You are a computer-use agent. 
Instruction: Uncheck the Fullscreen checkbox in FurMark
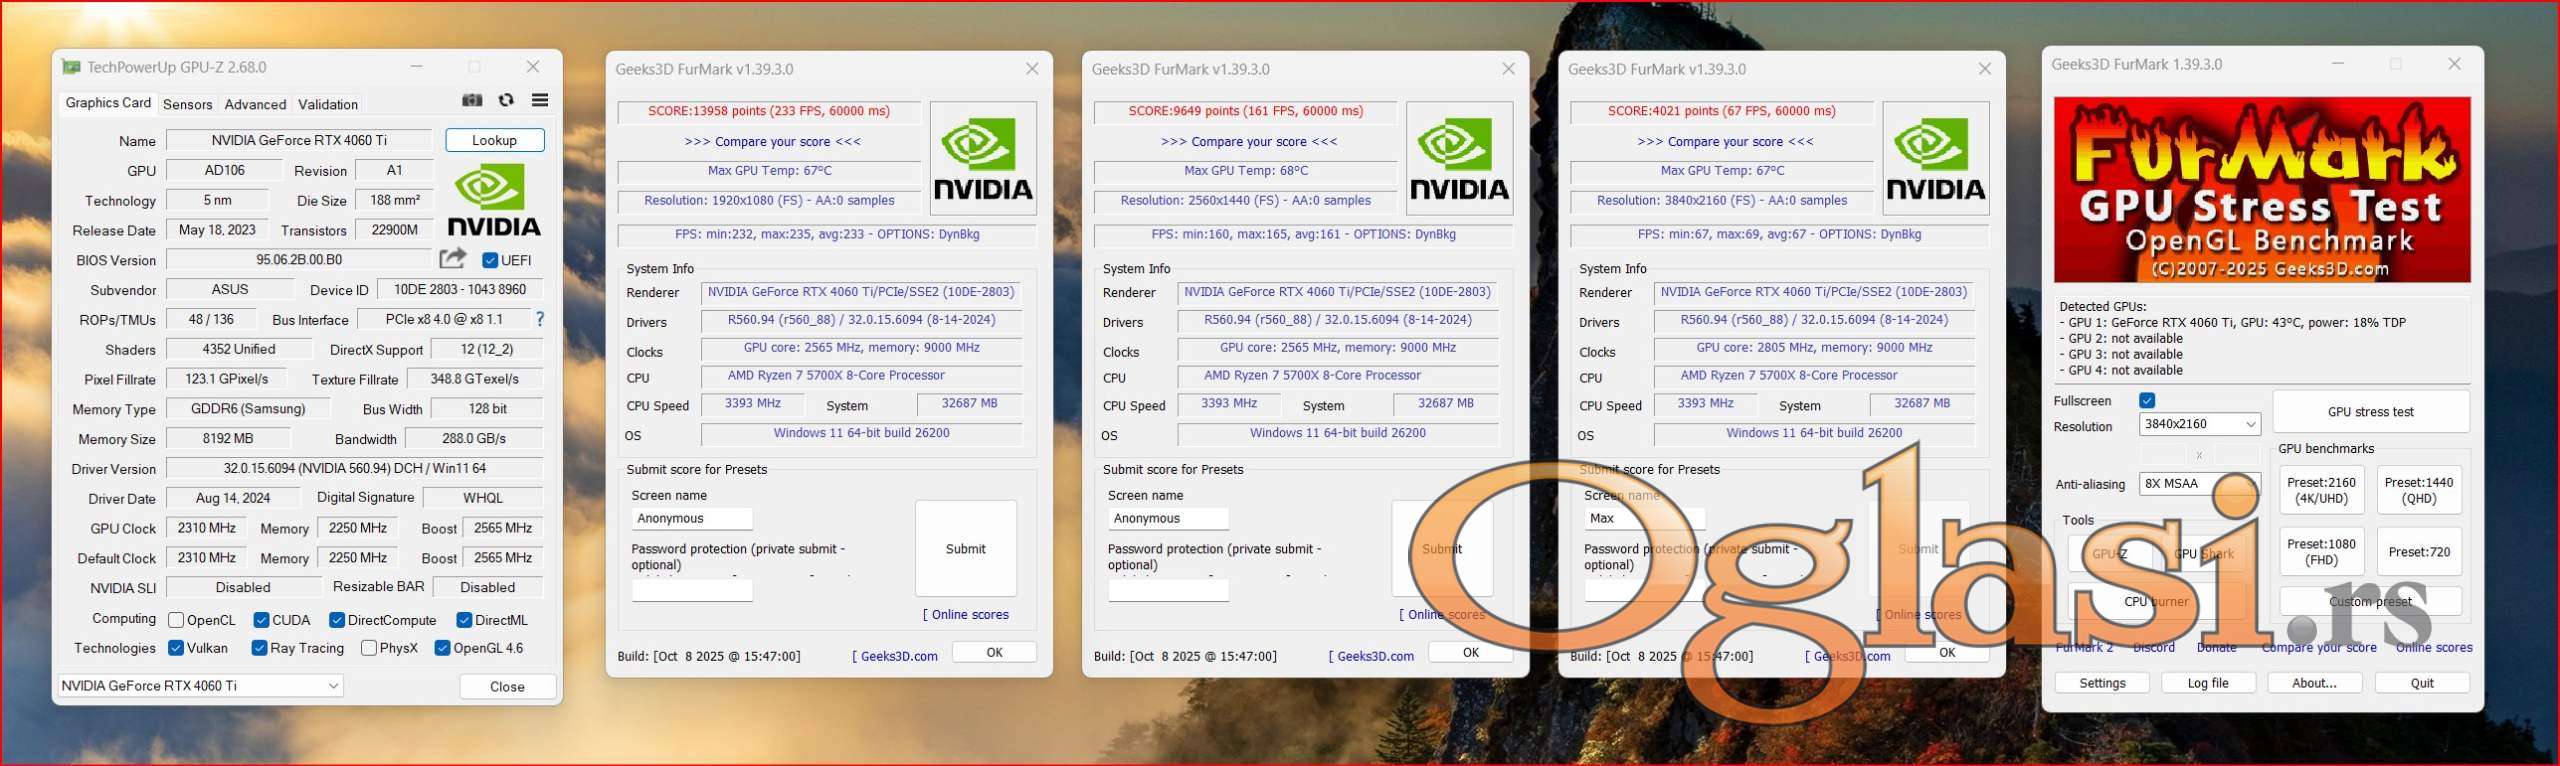click(2147, 400)
